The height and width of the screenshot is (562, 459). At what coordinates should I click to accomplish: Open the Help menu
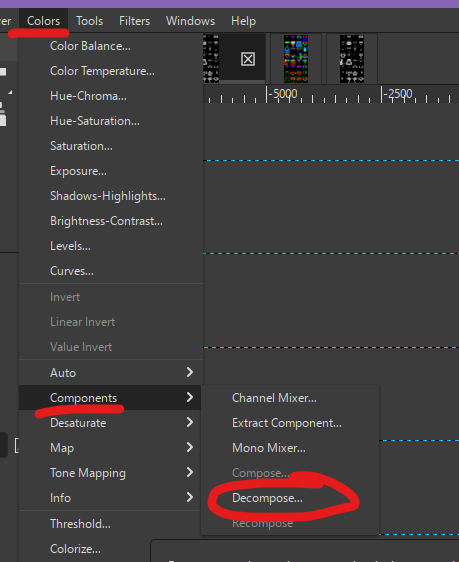pos(243,21)
